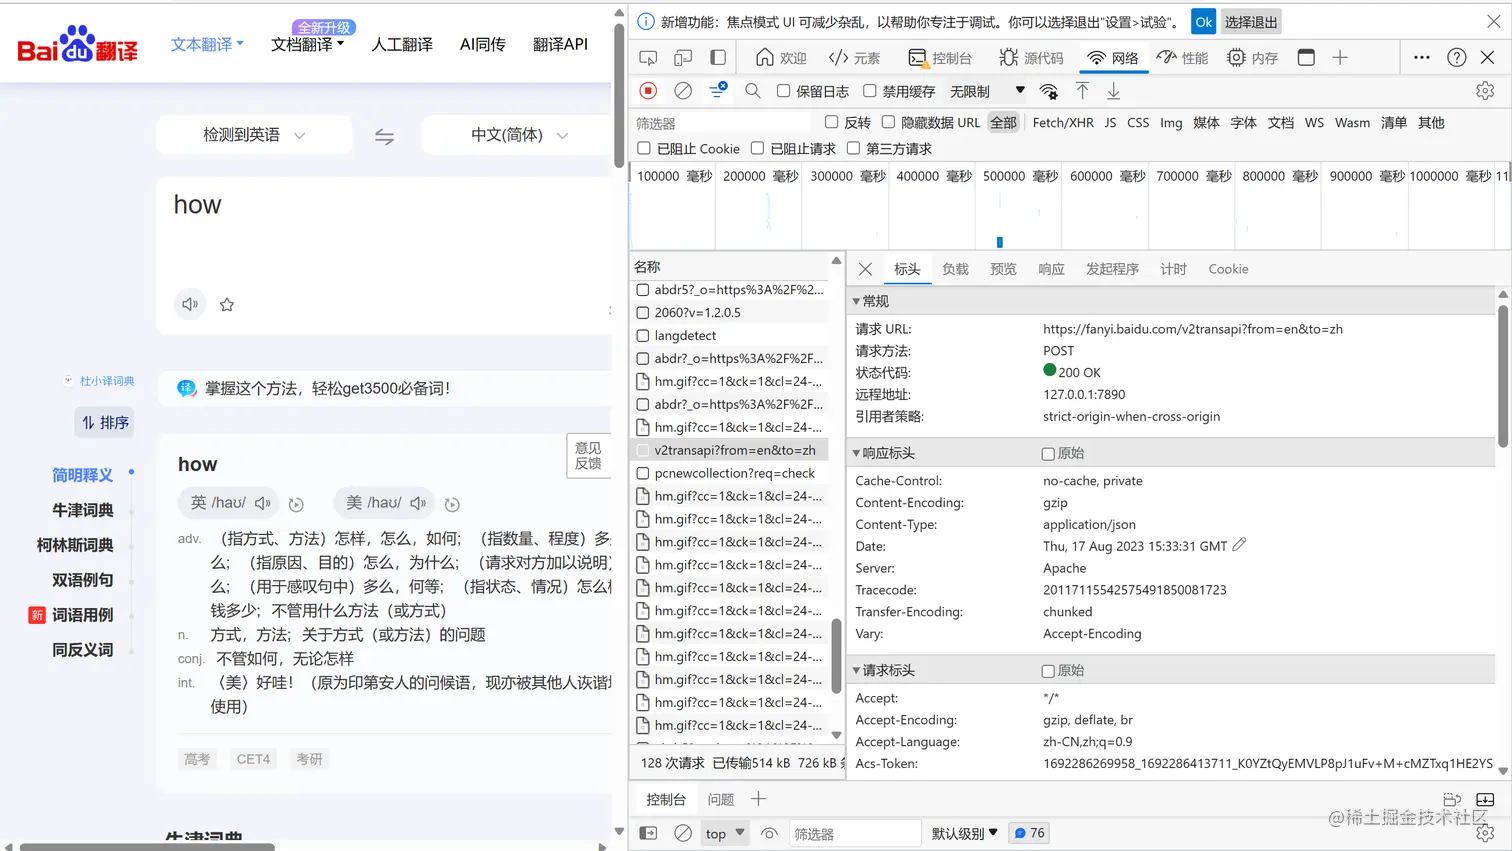Image resolution: width=1512 pixels, height=851 pixels.
Task: Open the source language dropdown
Action: [254, 135]
